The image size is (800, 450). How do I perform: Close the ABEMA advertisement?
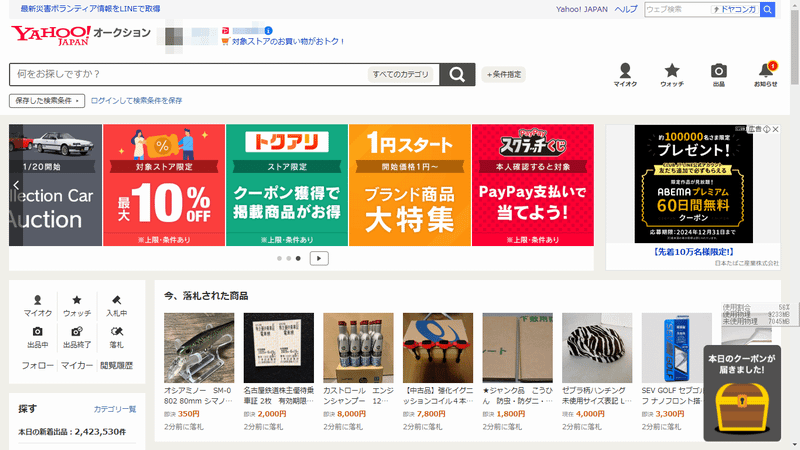click(x=776, y=129)
